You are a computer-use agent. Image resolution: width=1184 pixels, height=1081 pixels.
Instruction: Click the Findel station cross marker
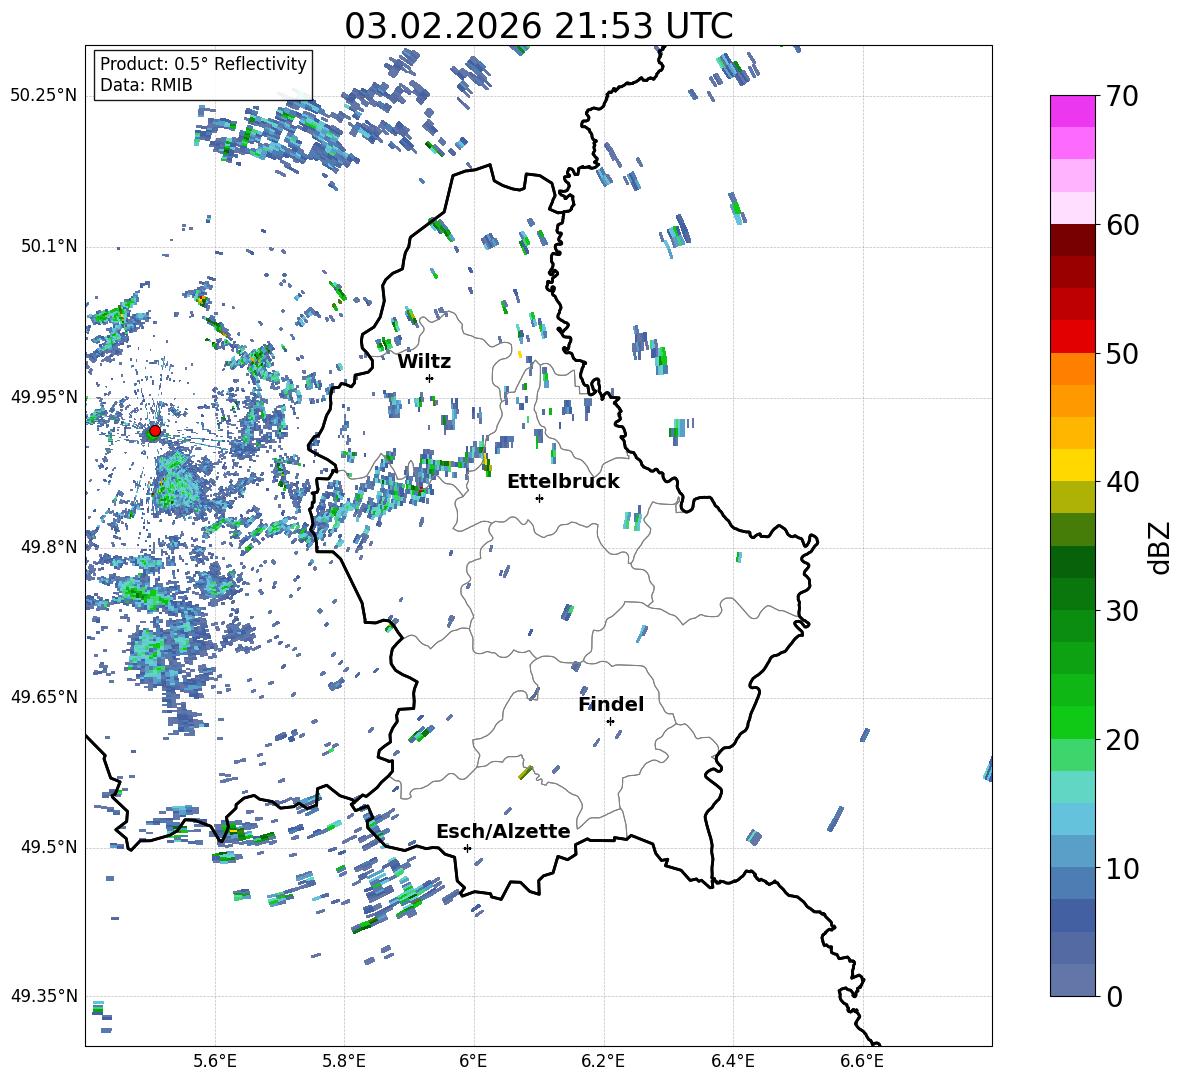pos(610,721)
